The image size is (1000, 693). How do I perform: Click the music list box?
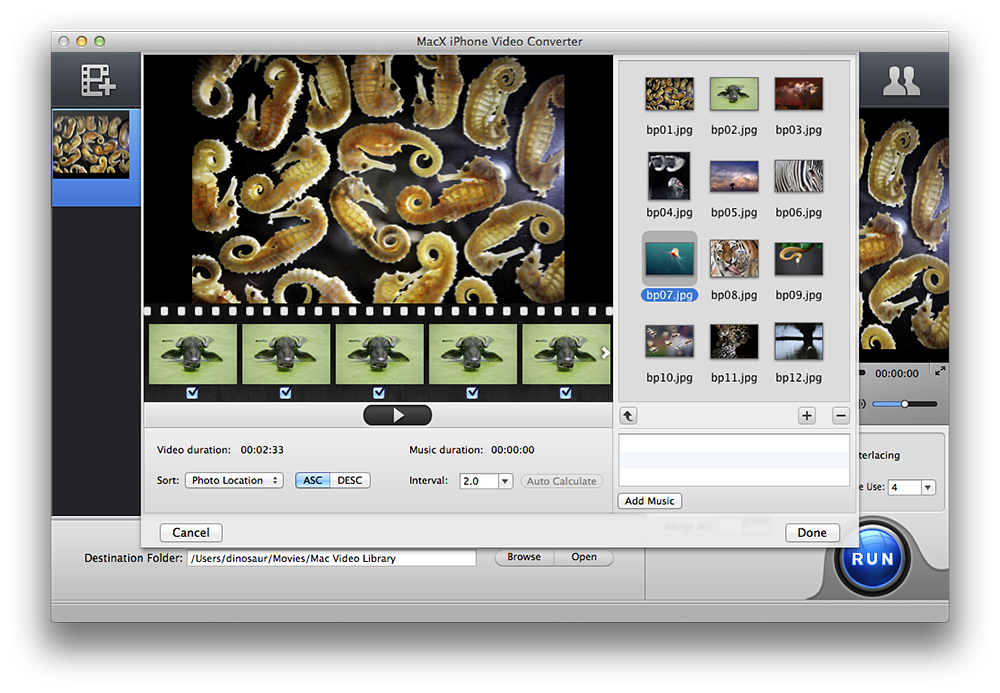coord(733,460)
